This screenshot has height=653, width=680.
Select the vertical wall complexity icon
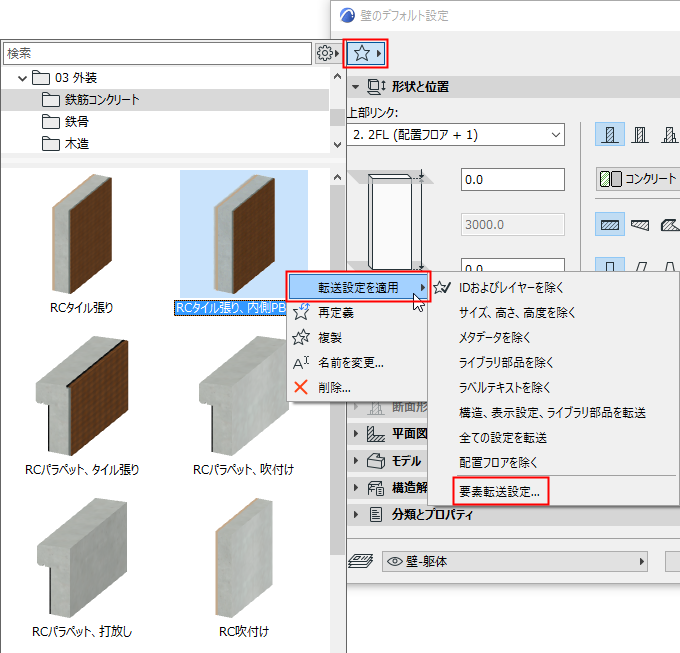tap(610, 265)
